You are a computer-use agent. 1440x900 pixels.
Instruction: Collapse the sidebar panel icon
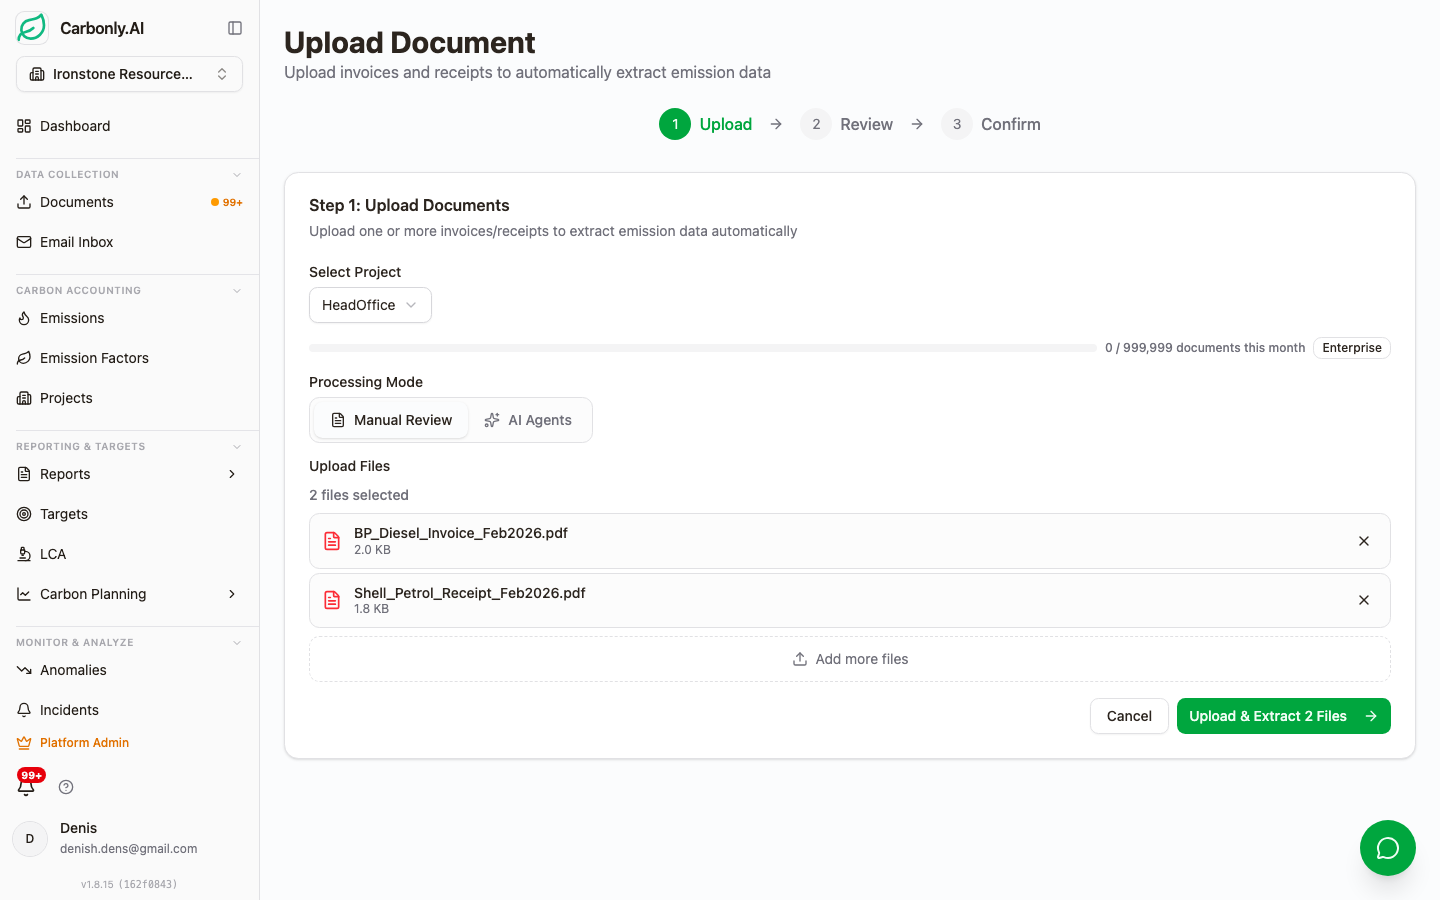tap(235, 28)
